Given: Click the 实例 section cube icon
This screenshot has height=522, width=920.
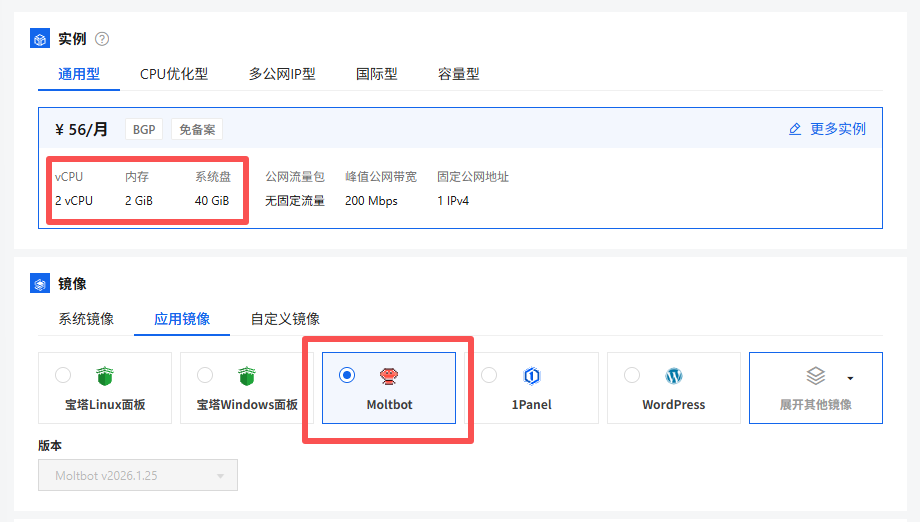Looking at the screenshot, I should click(x=40, y=39).
